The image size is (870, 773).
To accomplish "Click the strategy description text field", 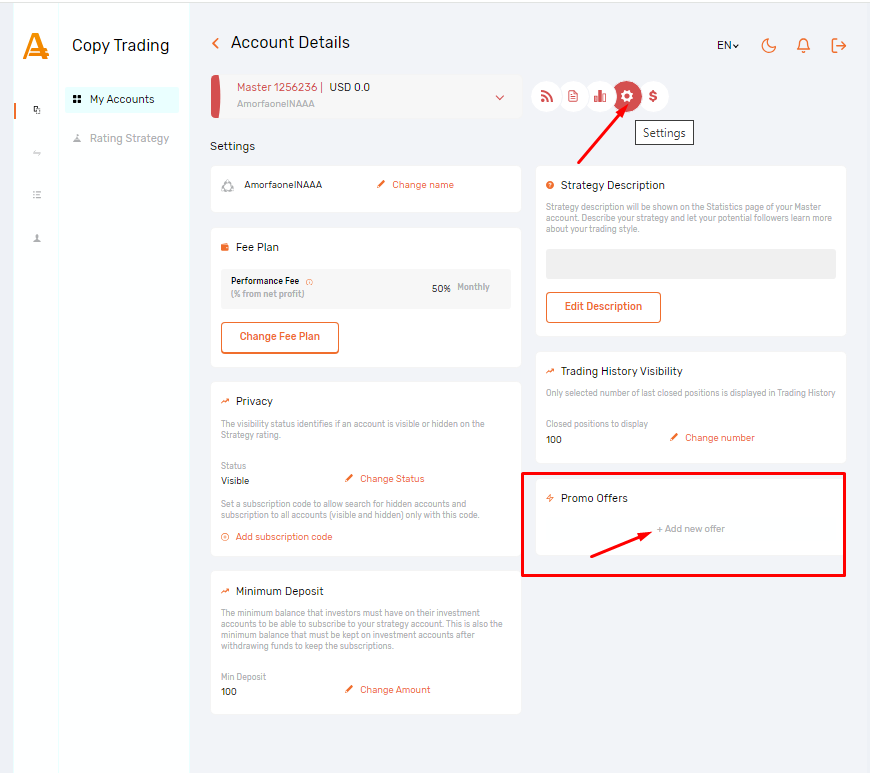I will point(690,264).
